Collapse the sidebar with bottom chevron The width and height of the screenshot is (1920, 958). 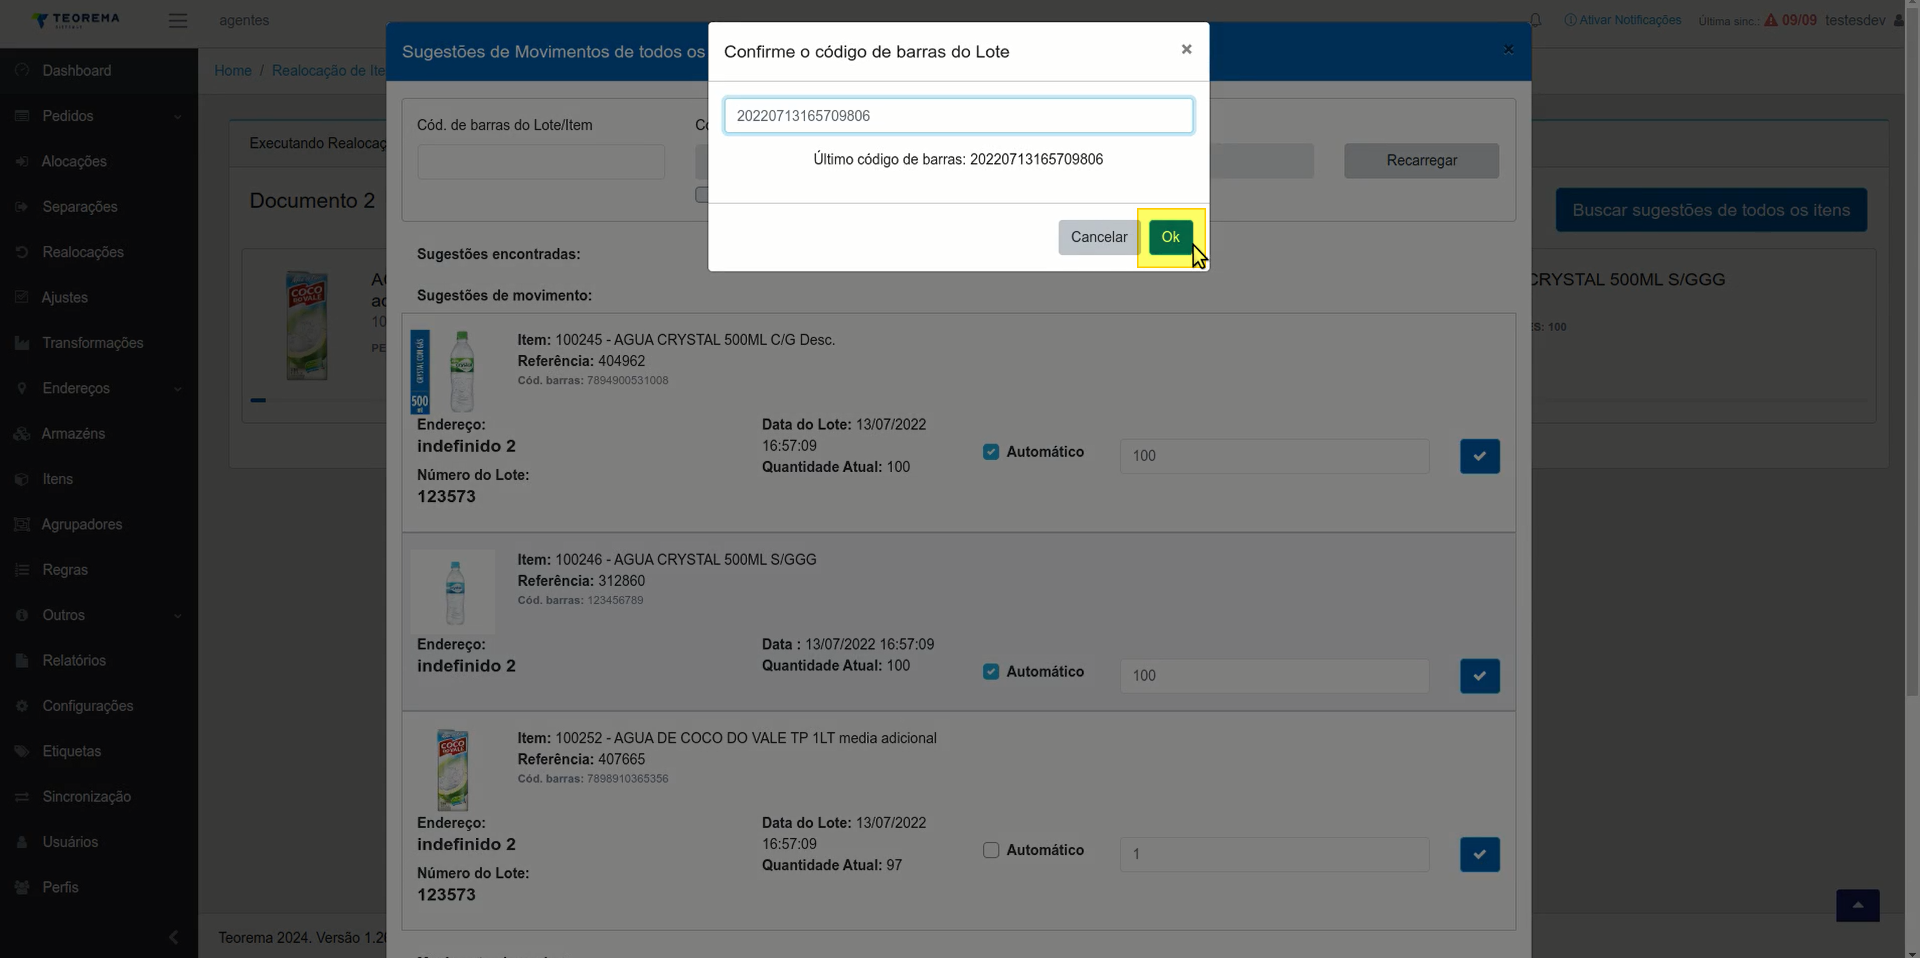tap(173, 937)
